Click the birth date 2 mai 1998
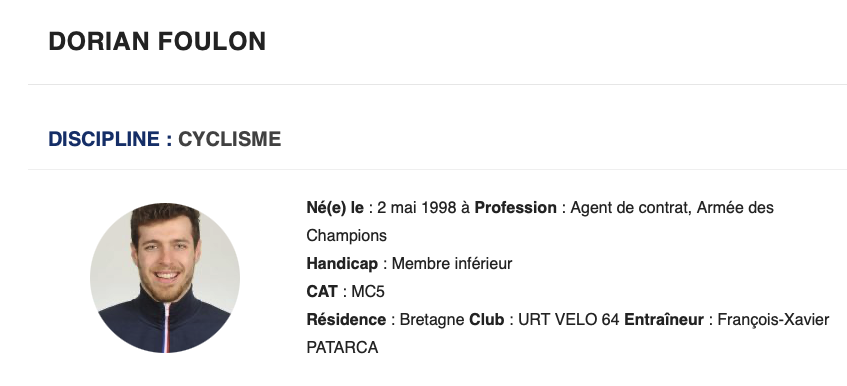847x386 pixels. click(416, 208)
